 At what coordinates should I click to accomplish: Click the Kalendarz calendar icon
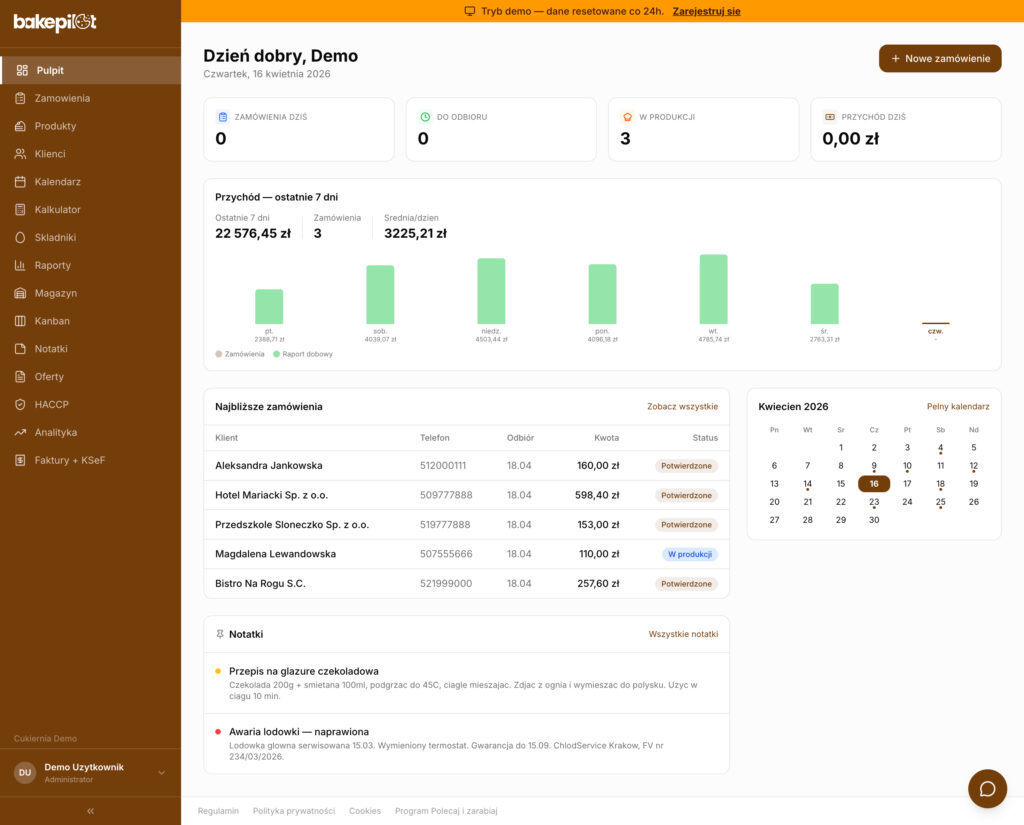click(20, 182)
